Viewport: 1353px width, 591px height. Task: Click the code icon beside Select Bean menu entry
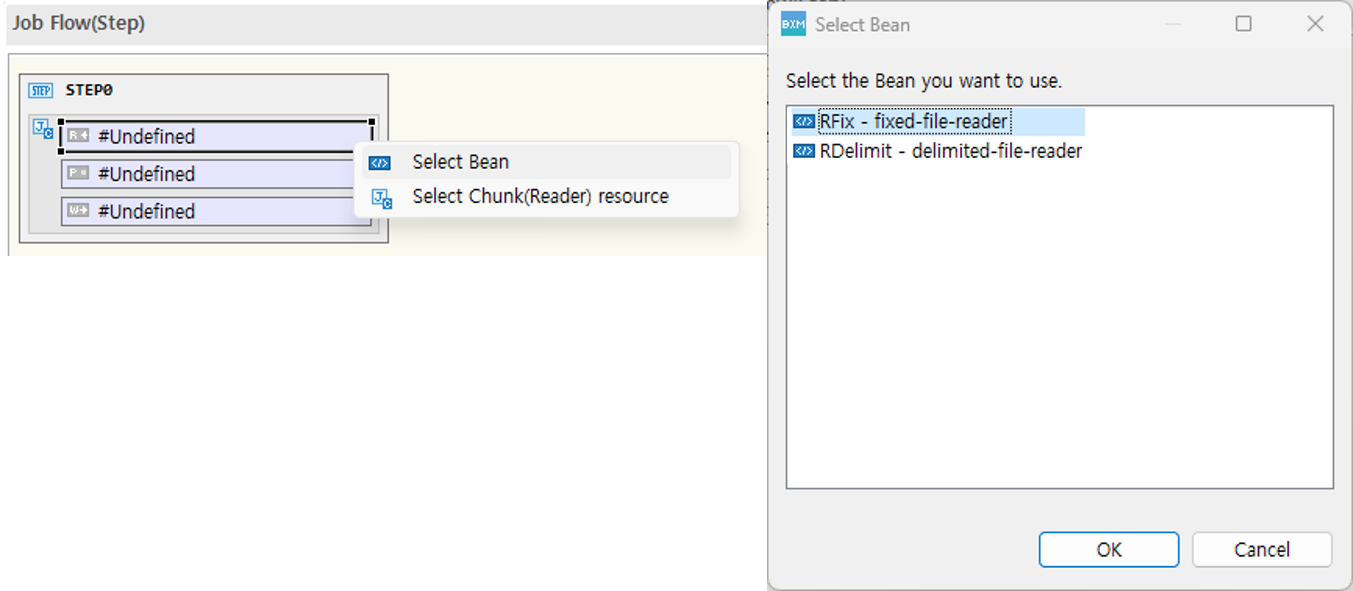380,163
